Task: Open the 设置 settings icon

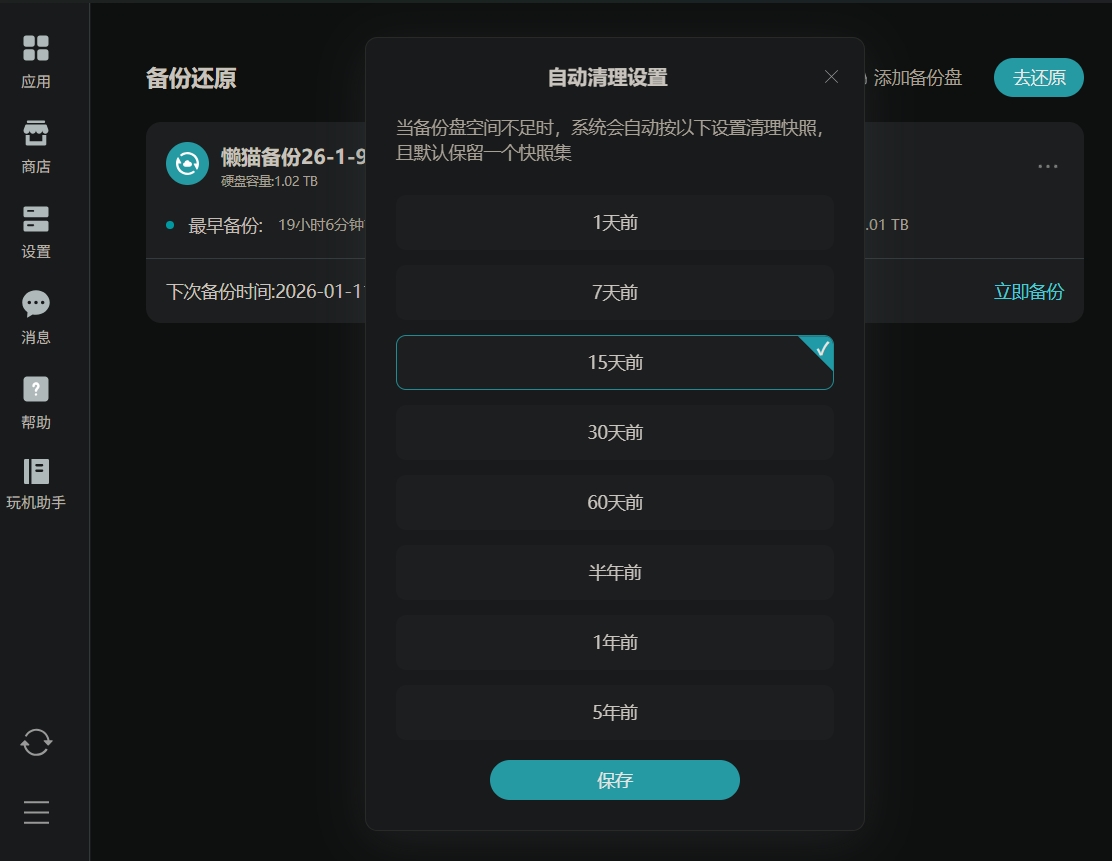Action: [35, 219]
